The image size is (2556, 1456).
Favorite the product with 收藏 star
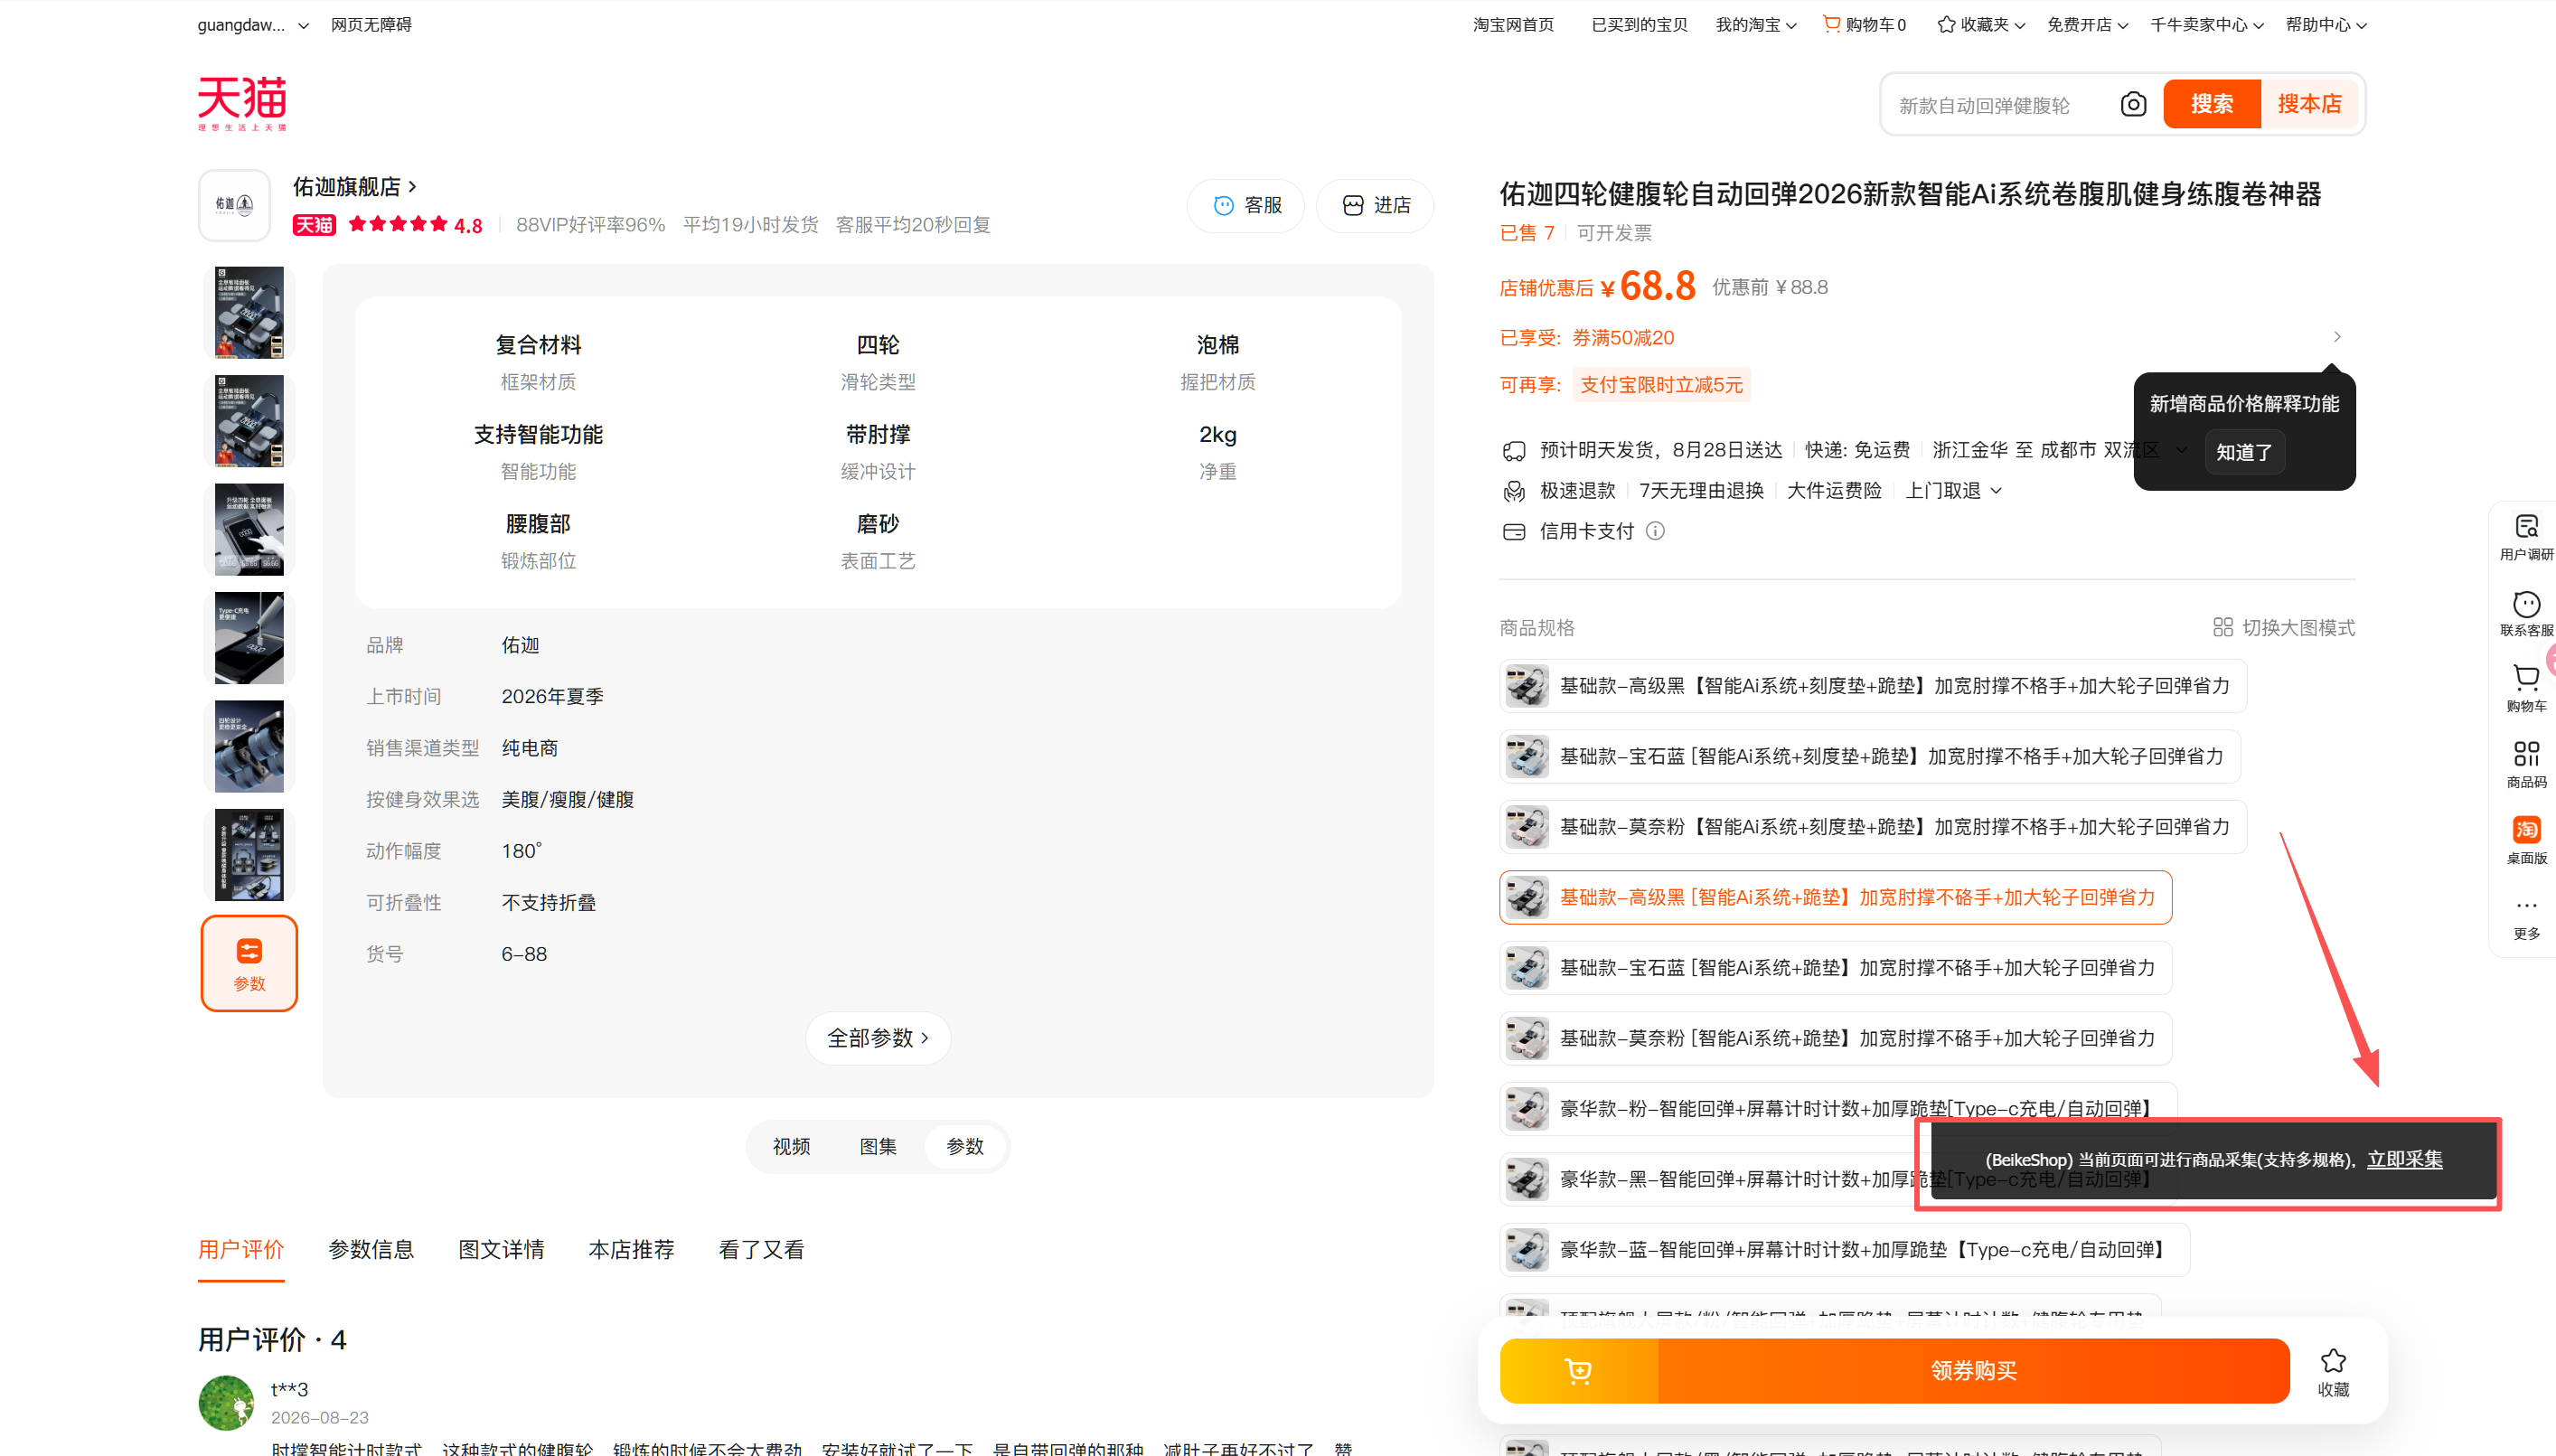[2333, 1372]
